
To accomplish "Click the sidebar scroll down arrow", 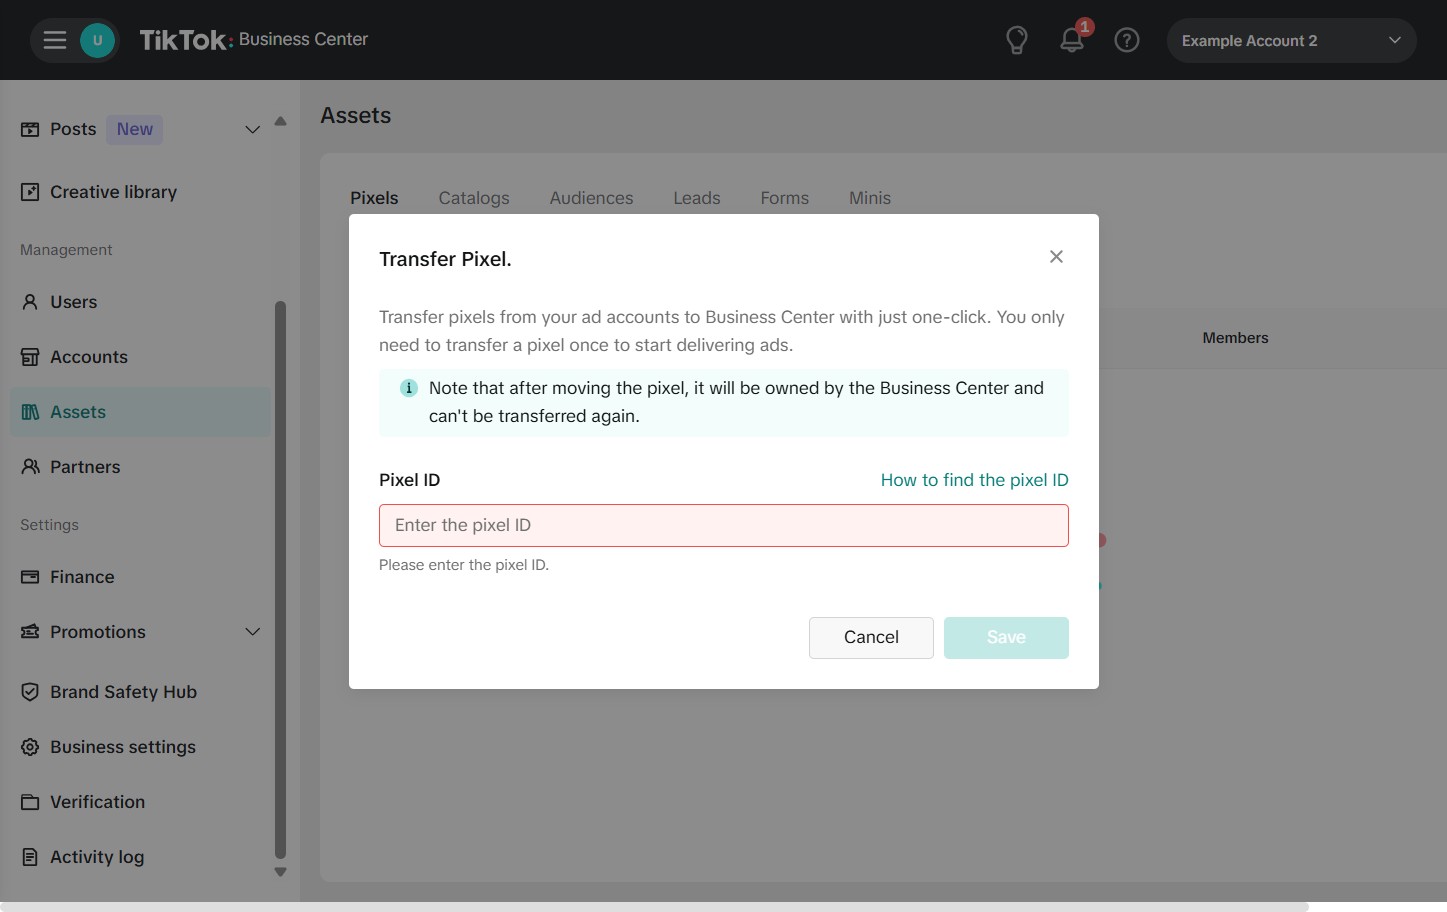I will [280, 872].
